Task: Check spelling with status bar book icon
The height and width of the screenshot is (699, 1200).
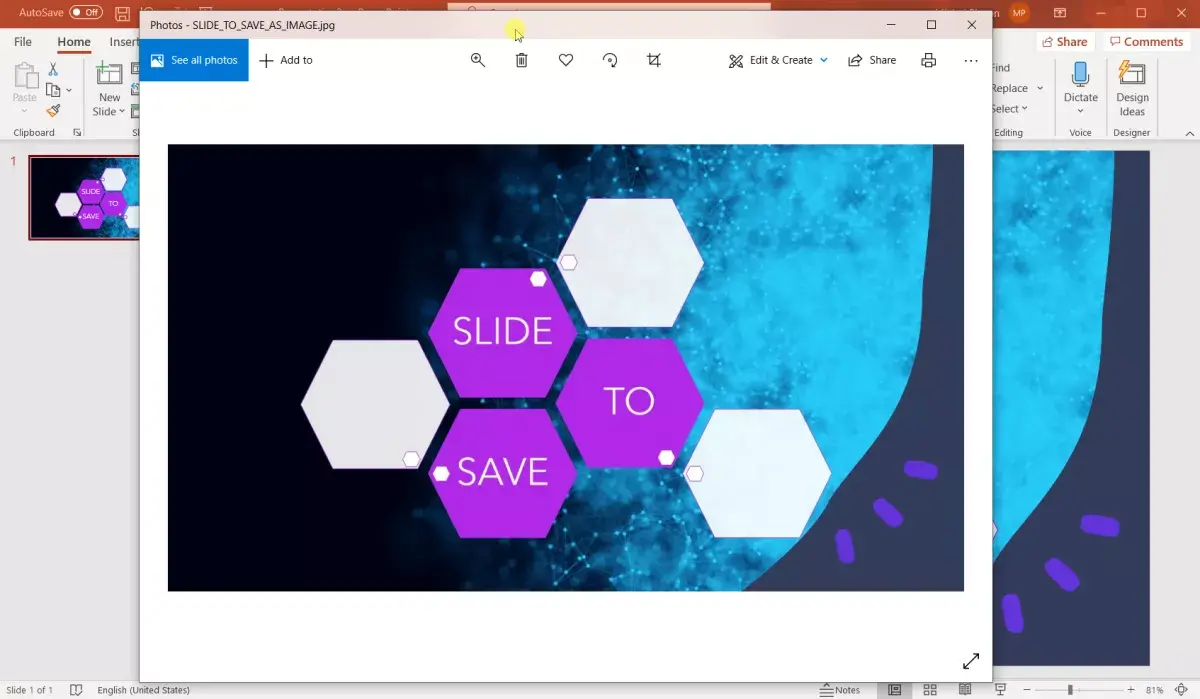Action: pyautogui.click(x=76, y=690)
